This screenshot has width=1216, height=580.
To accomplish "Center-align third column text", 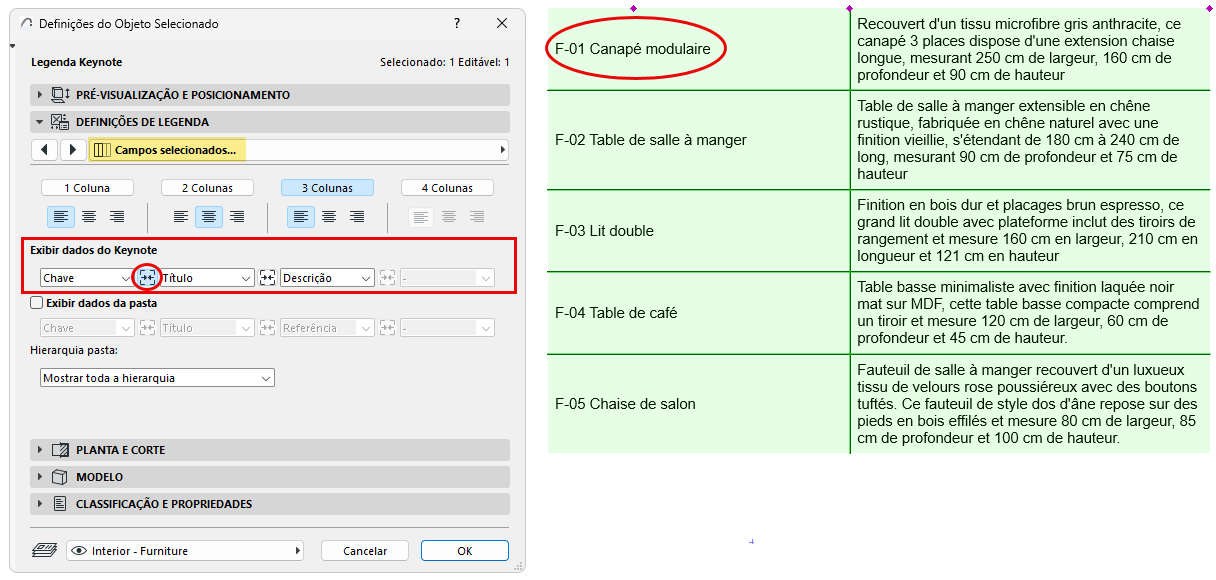I will [329, 216].
